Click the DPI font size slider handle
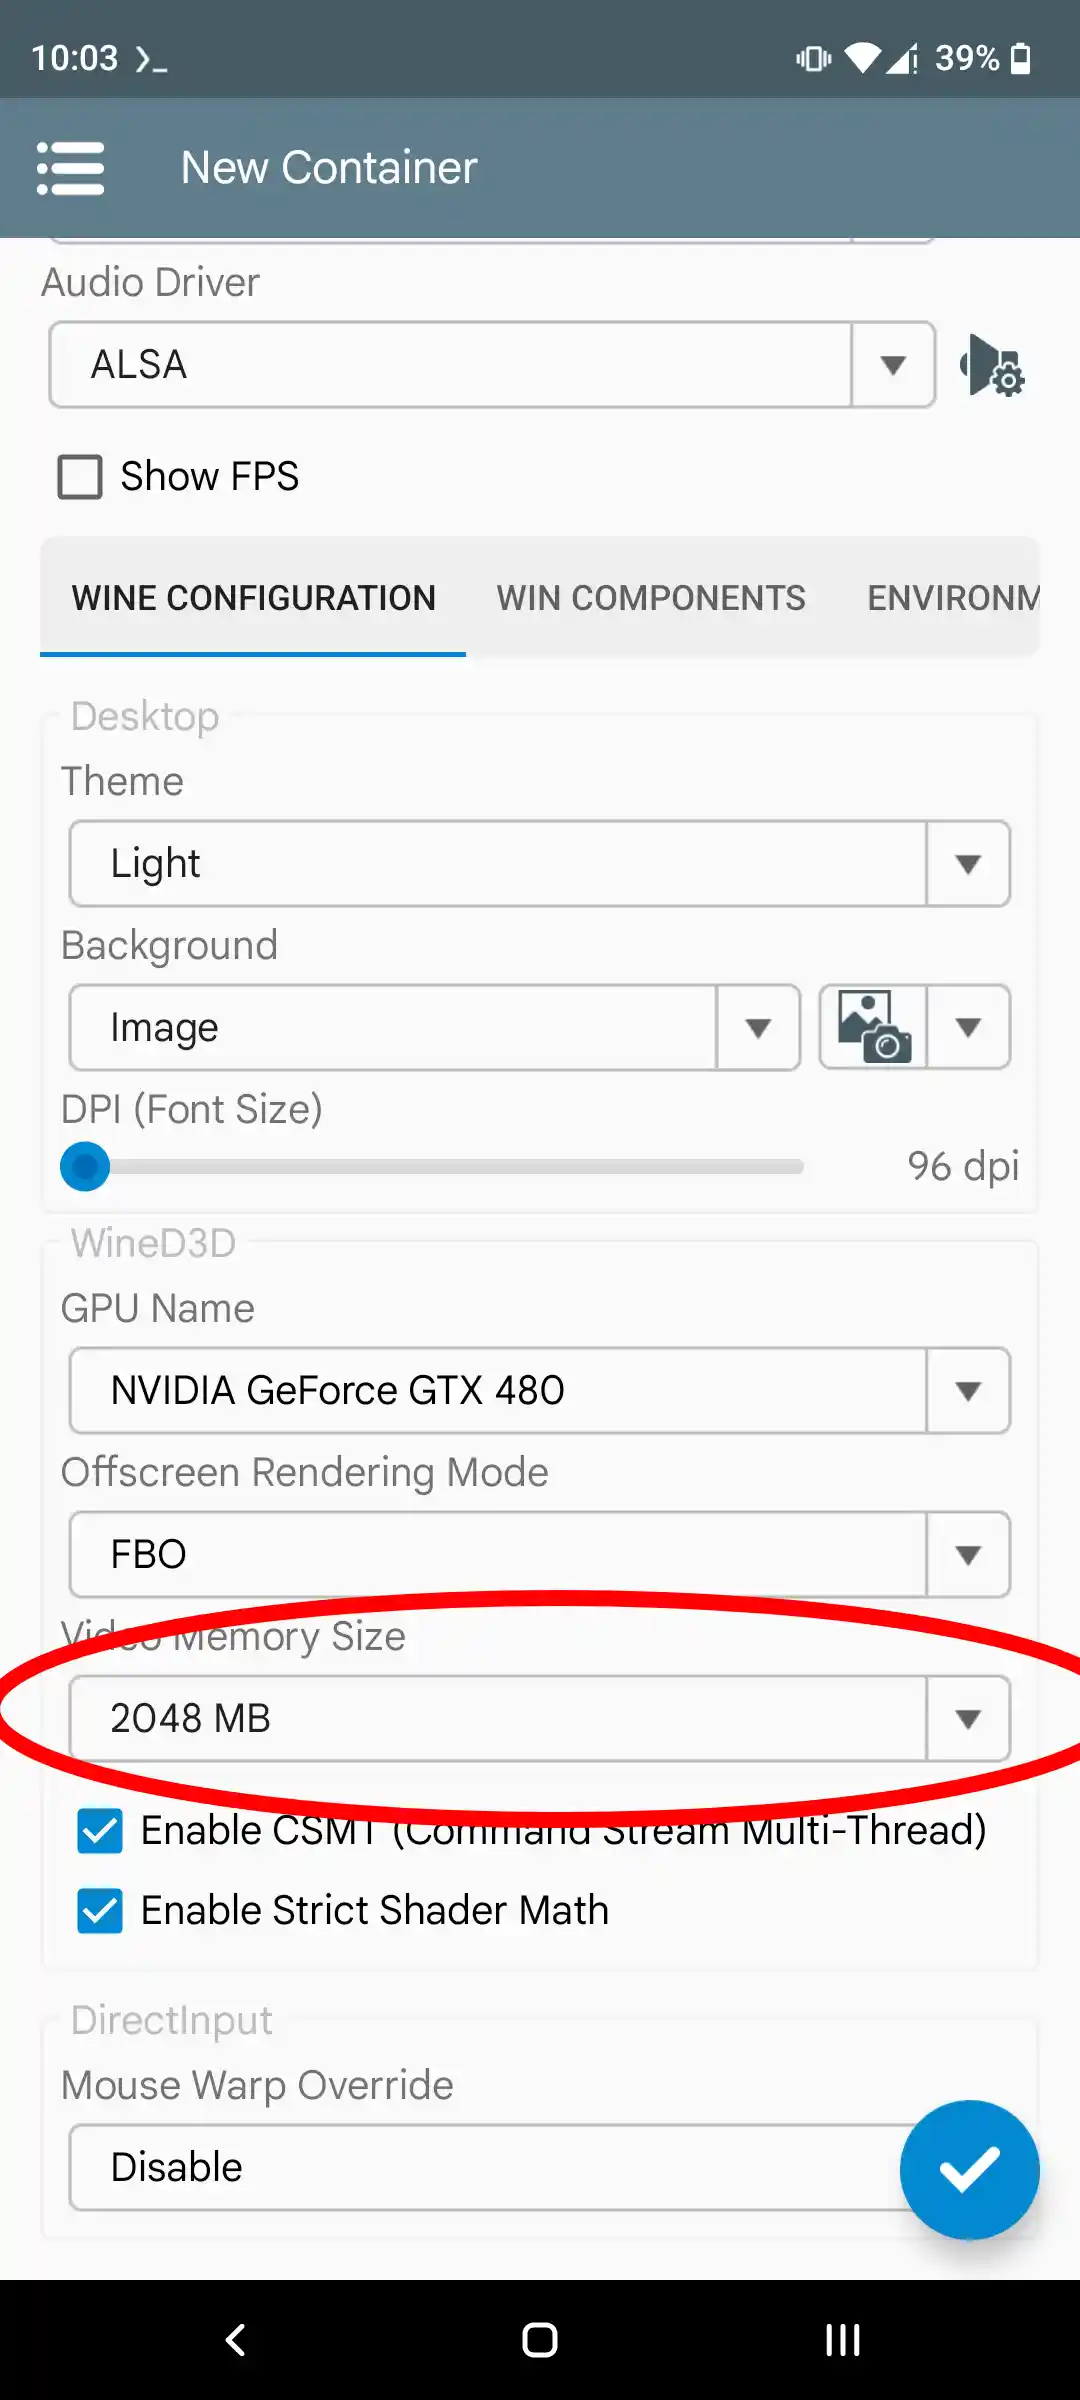This screenshot has height=2400, width=1080. click(85, 1166)
